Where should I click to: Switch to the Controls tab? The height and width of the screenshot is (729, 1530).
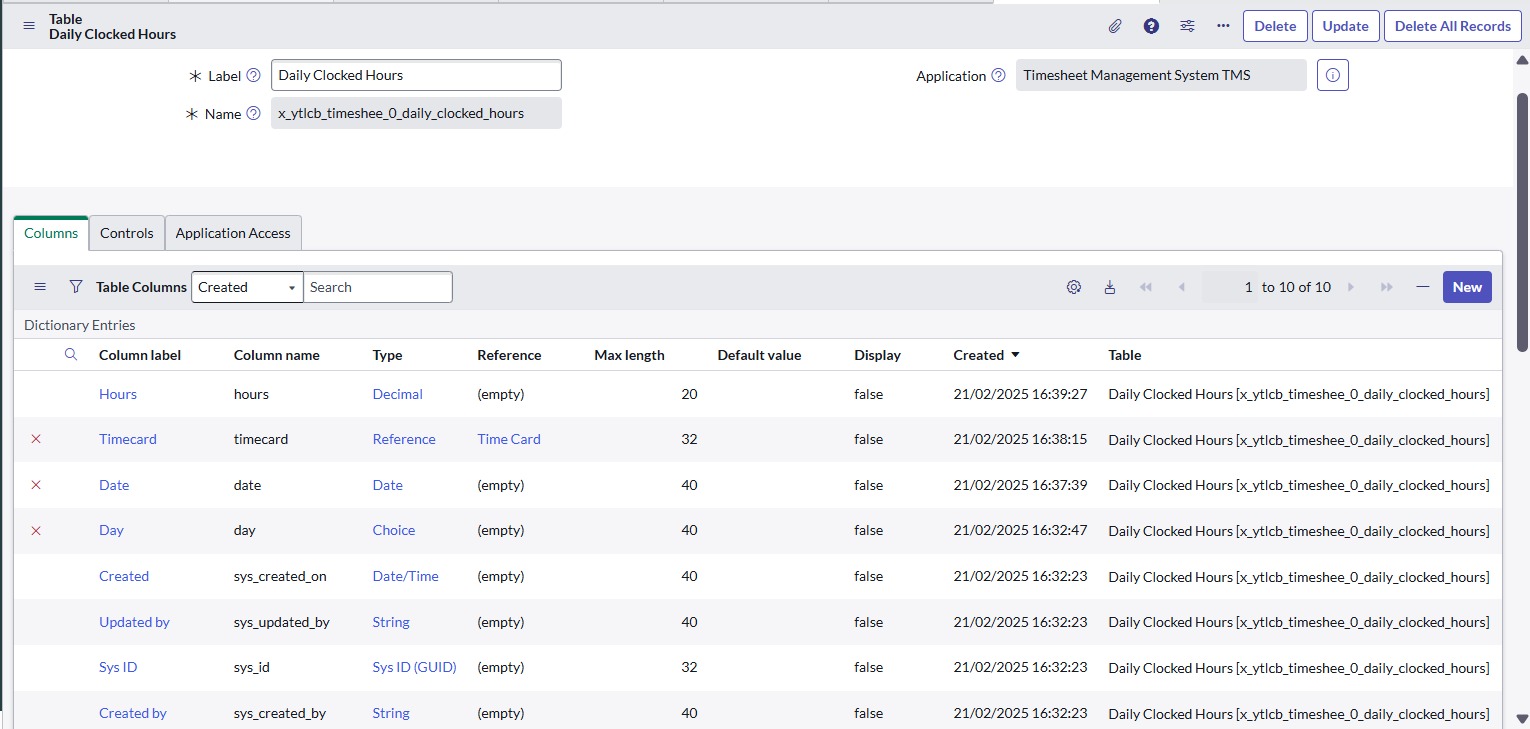coord(127,233)
